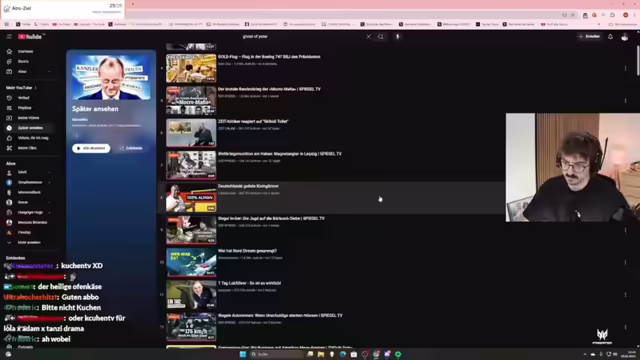Clear the search box with X

tap(369, 36)
